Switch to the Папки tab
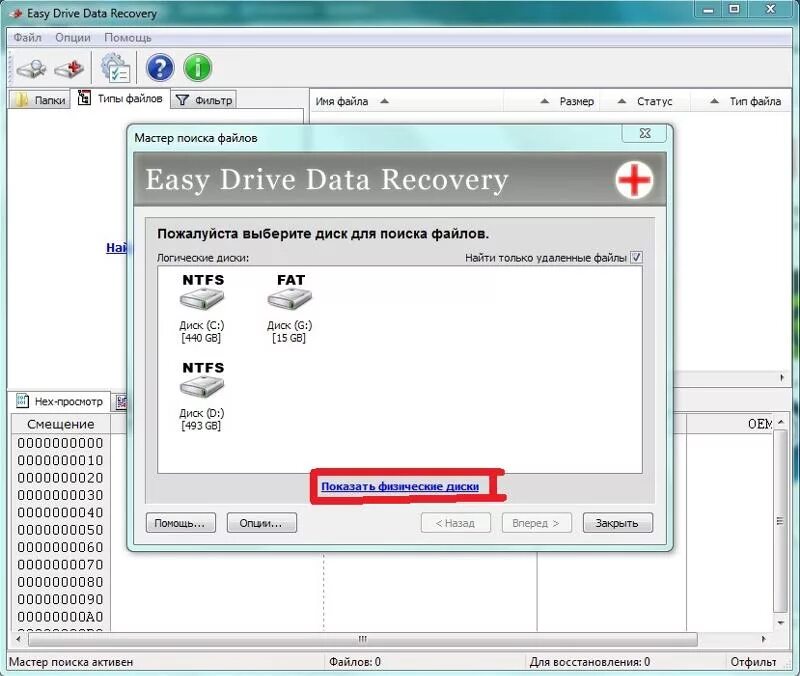Image resolution: width=800 pixels, height=676 pixels. [39, 100]
